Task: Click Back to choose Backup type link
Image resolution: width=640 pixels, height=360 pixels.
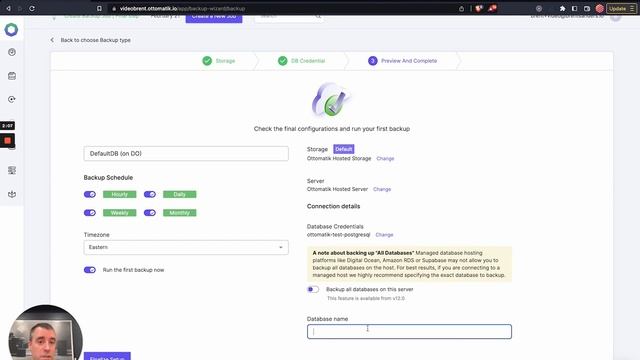Action: tap(96, 40)
